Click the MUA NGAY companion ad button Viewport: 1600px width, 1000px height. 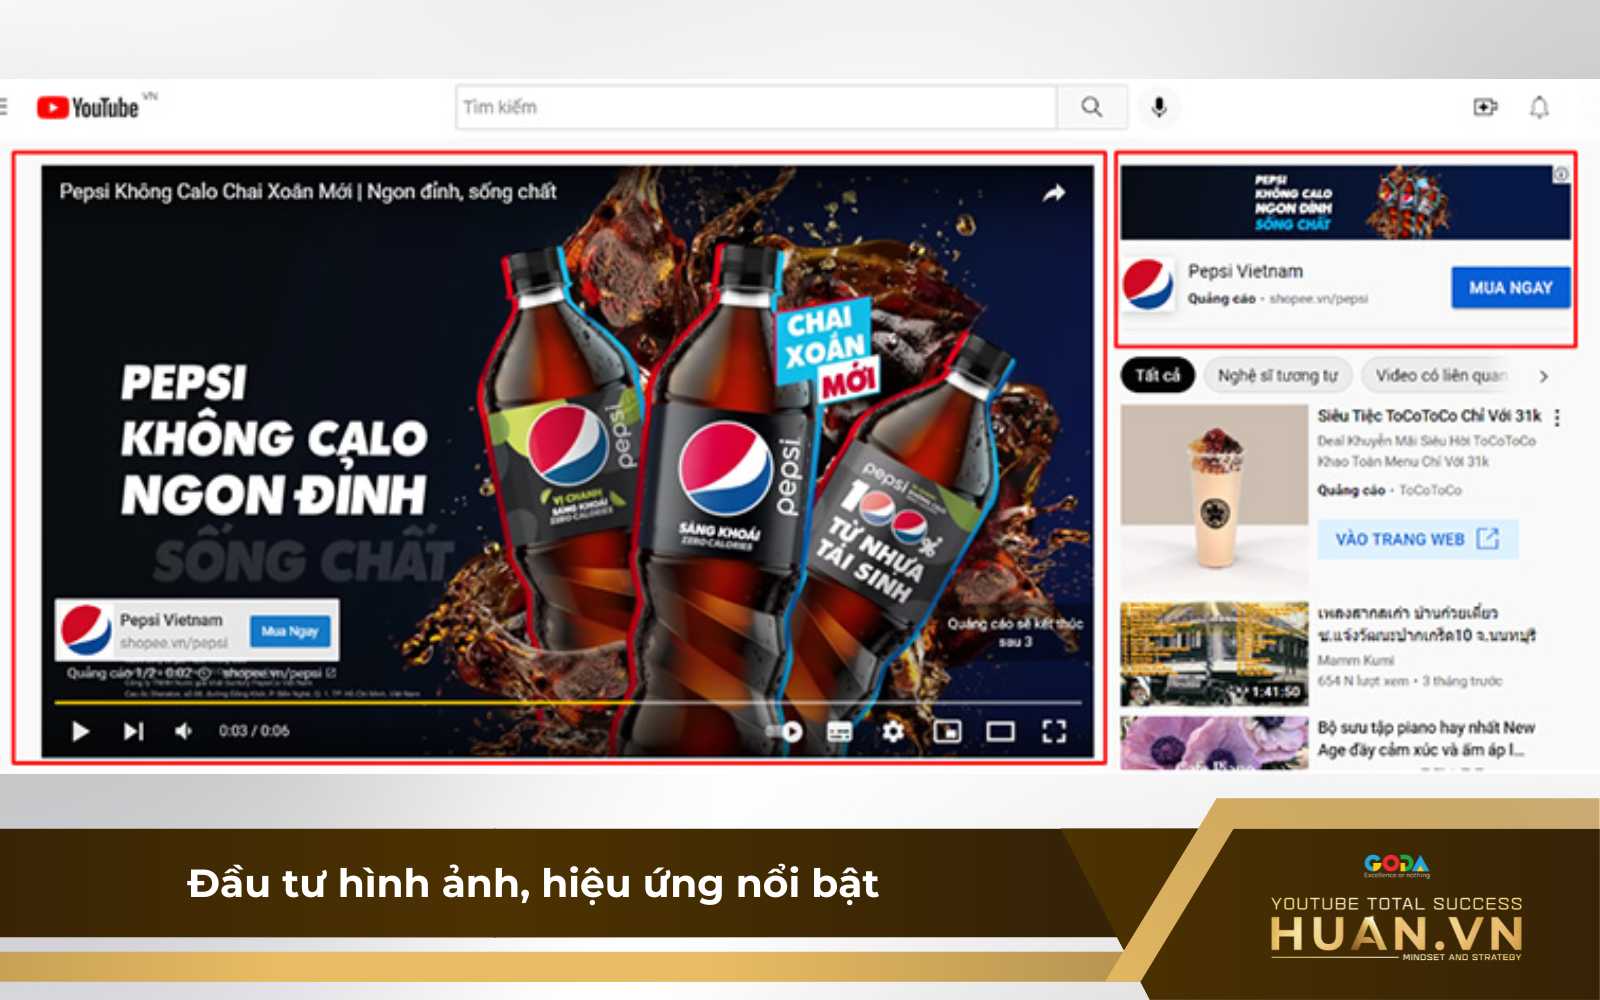[1510, 288]
